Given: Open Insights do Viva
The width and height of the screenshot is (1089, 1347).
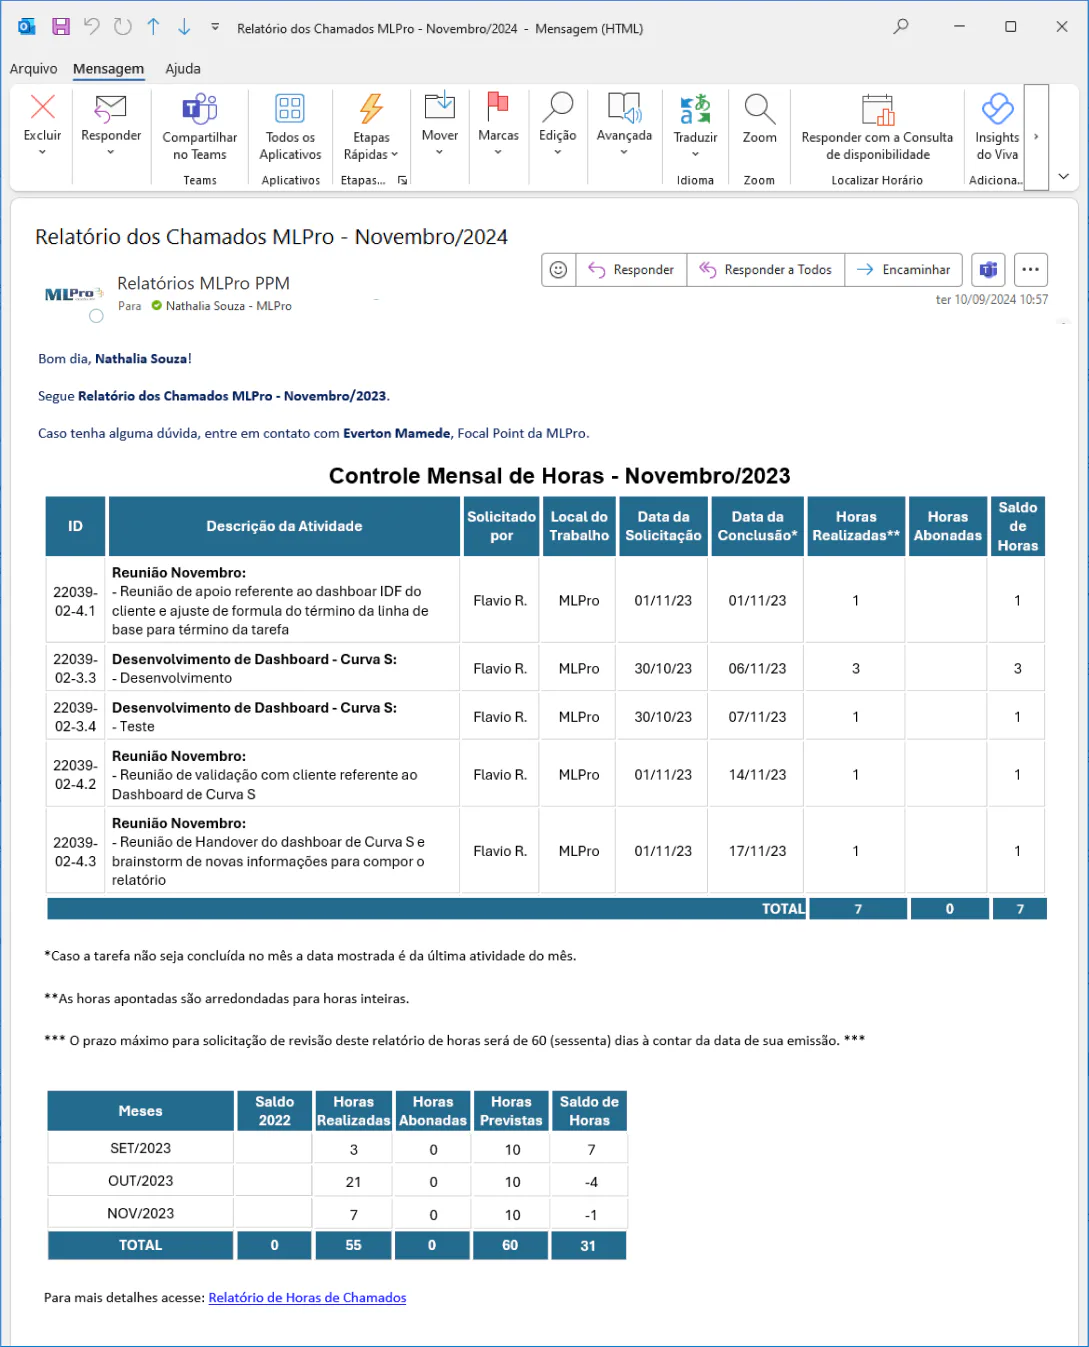Looking at the screenshot, I should click(997, 127).
